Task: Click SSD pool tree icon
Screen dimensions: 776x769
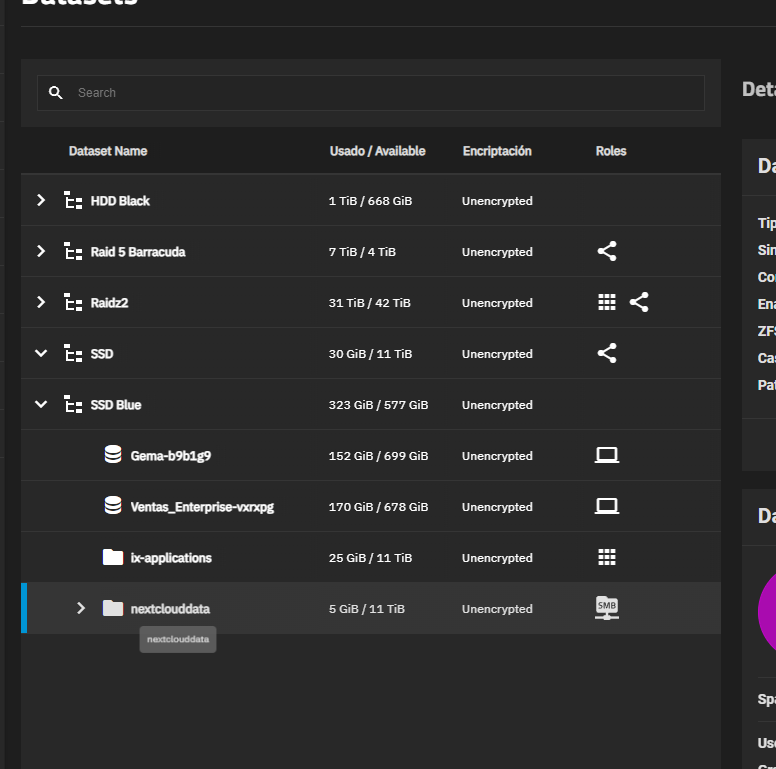Action: pyautogui.click(x=73, y=353)
